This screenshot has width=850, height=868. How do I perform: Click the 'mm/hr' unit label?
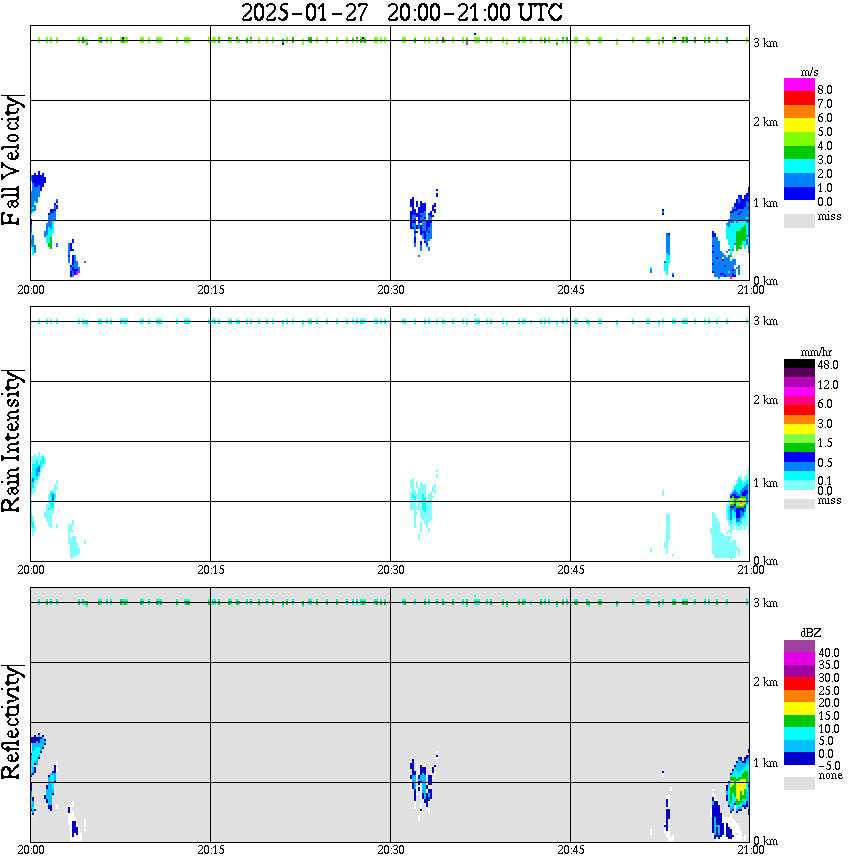[816, 352]
